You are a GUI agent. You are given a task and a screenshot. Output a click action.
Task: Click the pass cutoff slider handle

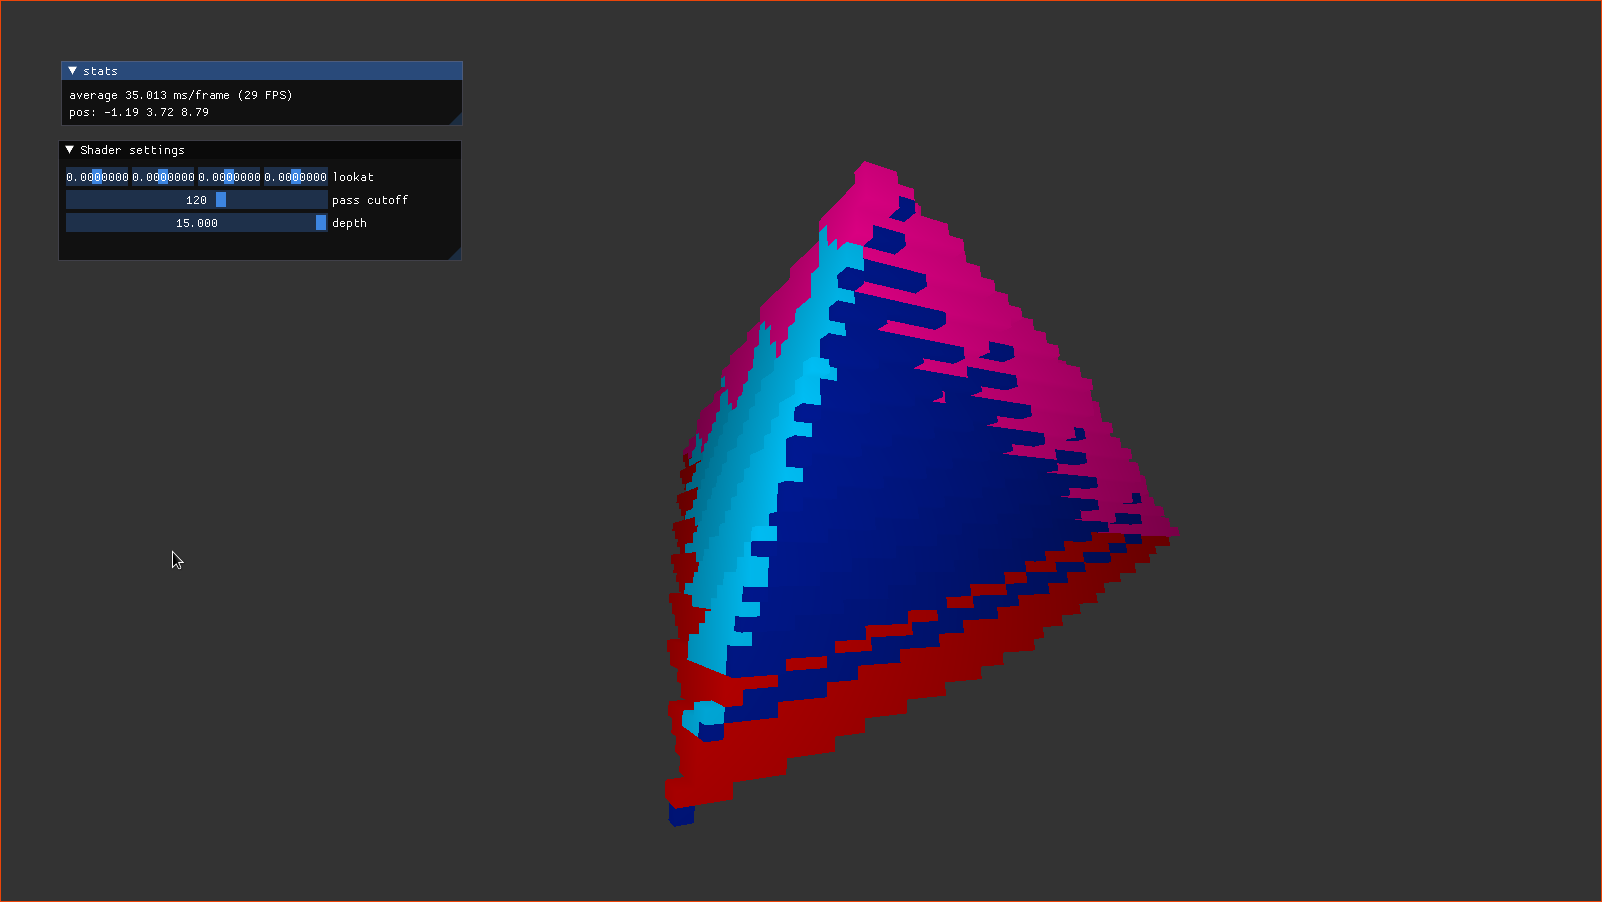click(219, 199)
